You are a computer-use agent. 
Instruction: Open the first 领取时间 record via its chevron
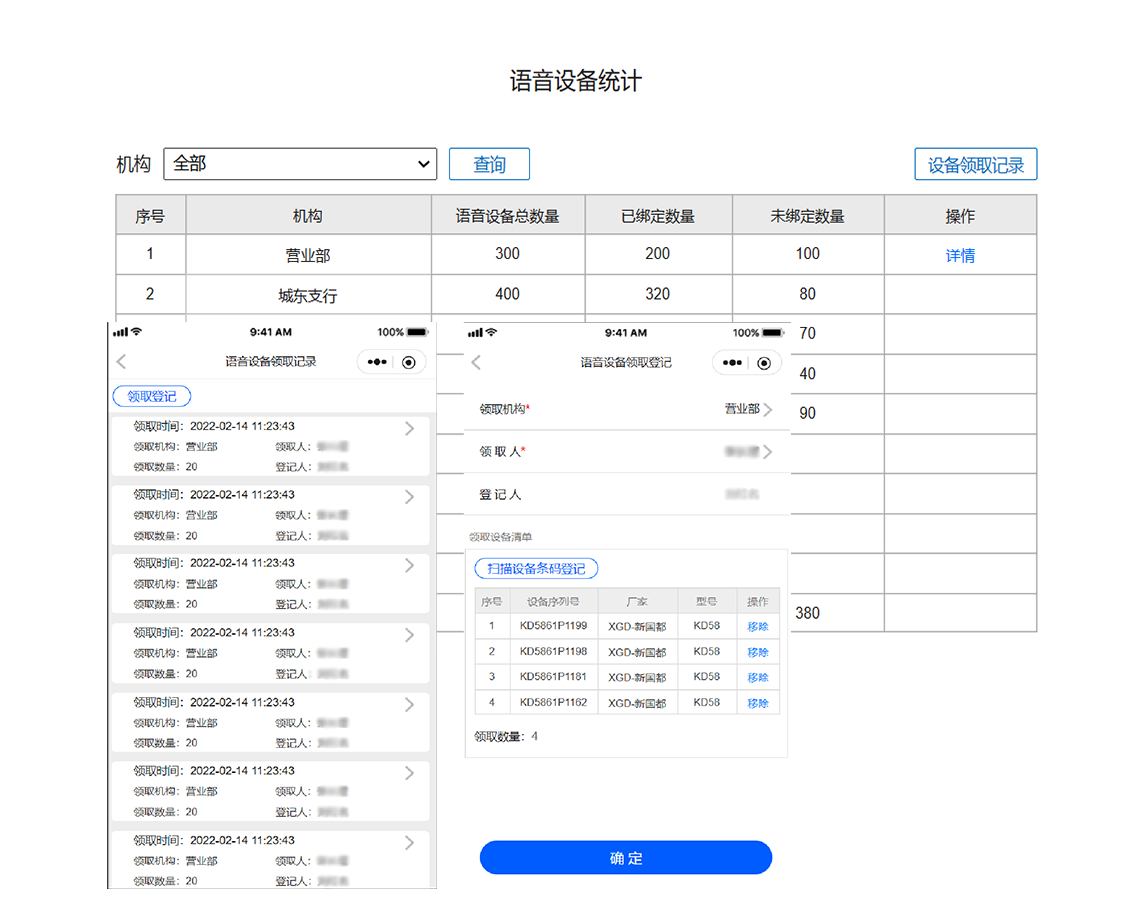pos(408,429)
